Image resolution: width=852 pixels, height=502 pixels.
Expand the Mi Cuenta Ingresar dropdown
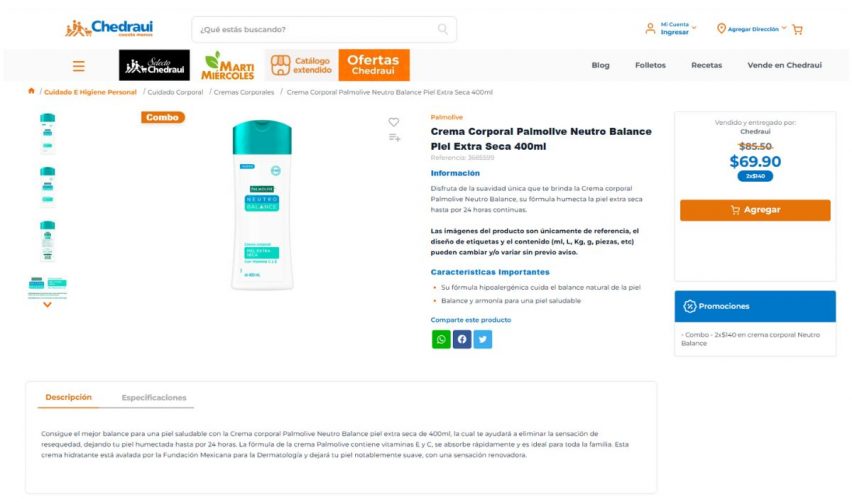[671, 28]
